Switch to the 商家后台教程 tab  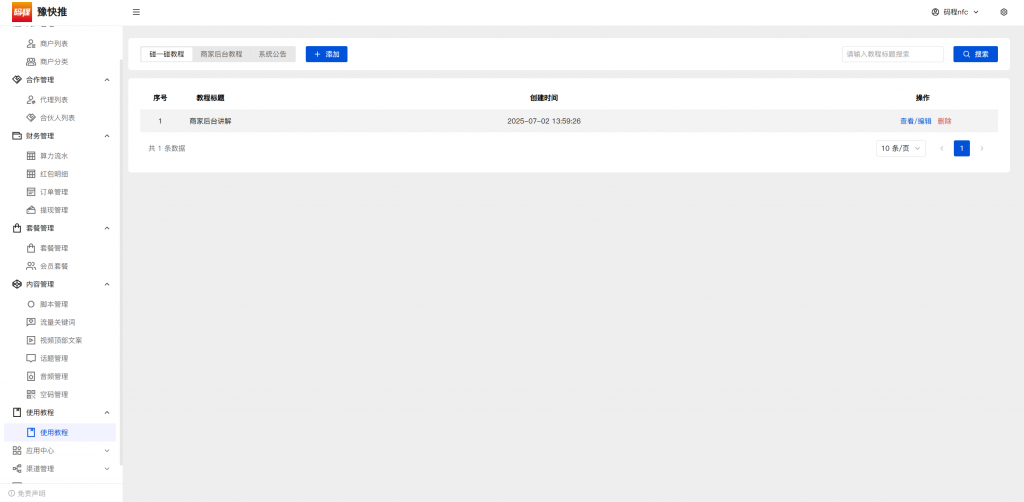coord(221,54)
